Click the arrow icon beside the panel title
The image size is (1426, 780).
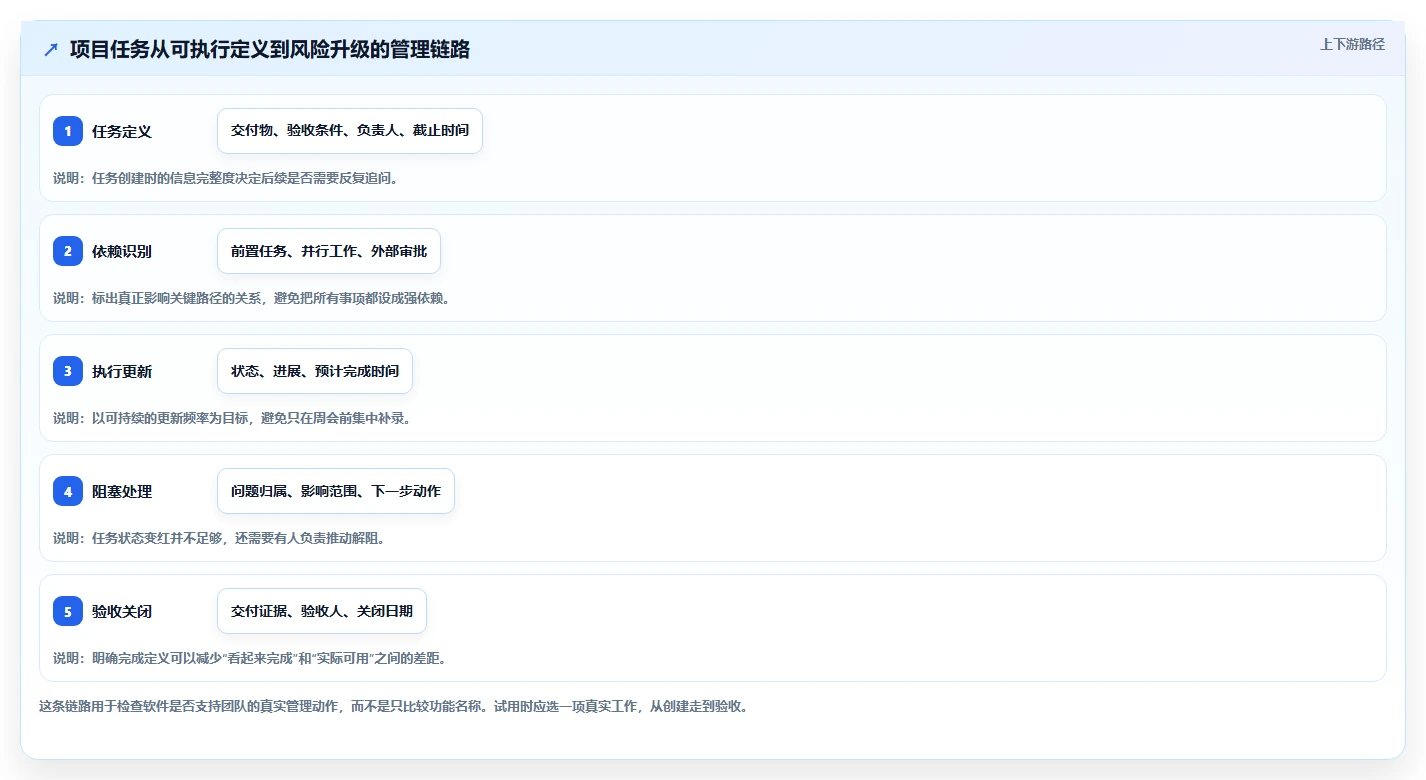click(x=51, y=49)
